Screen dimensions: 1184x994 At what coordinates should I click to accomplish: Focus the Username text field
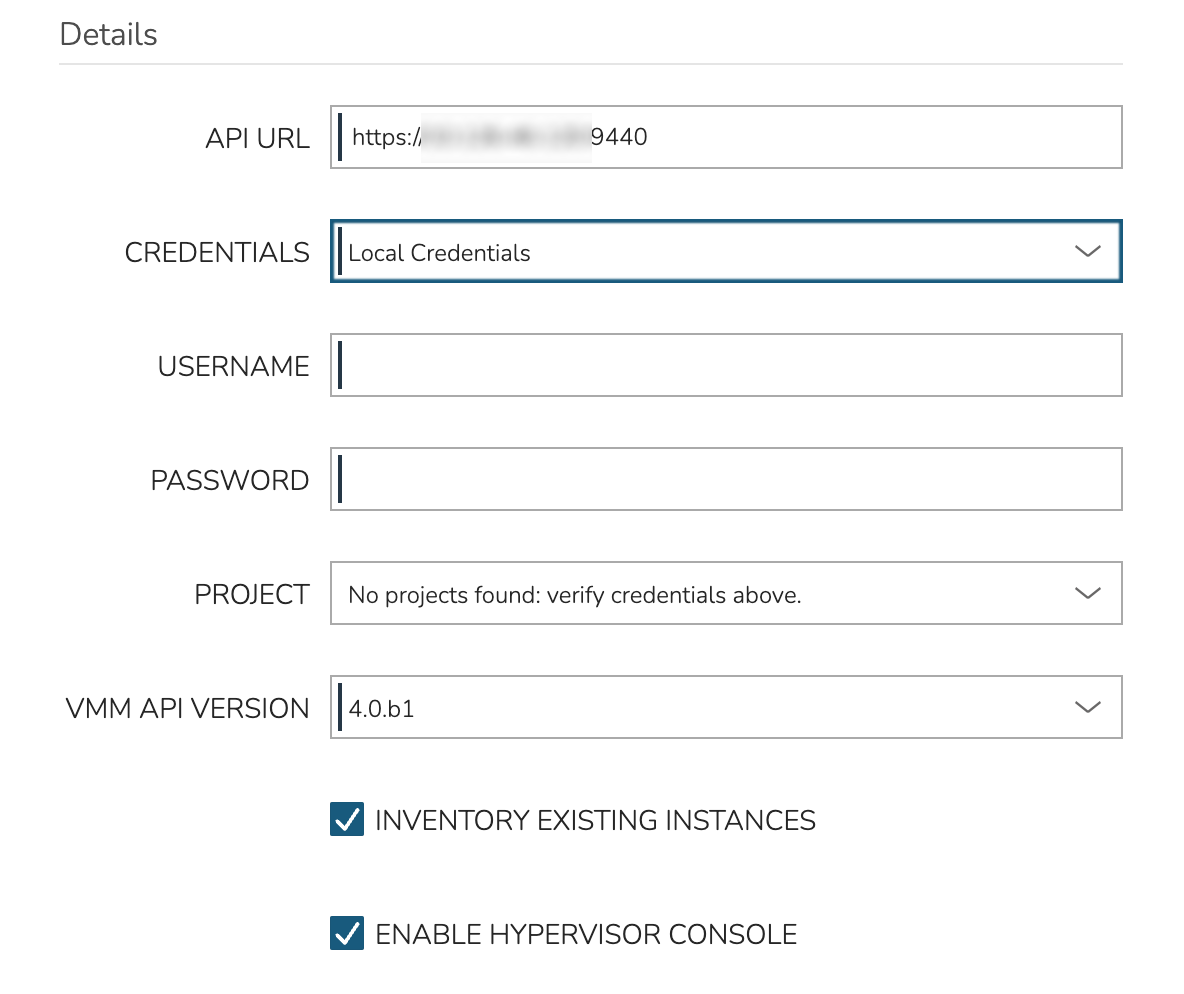click(x=726, y=365)
